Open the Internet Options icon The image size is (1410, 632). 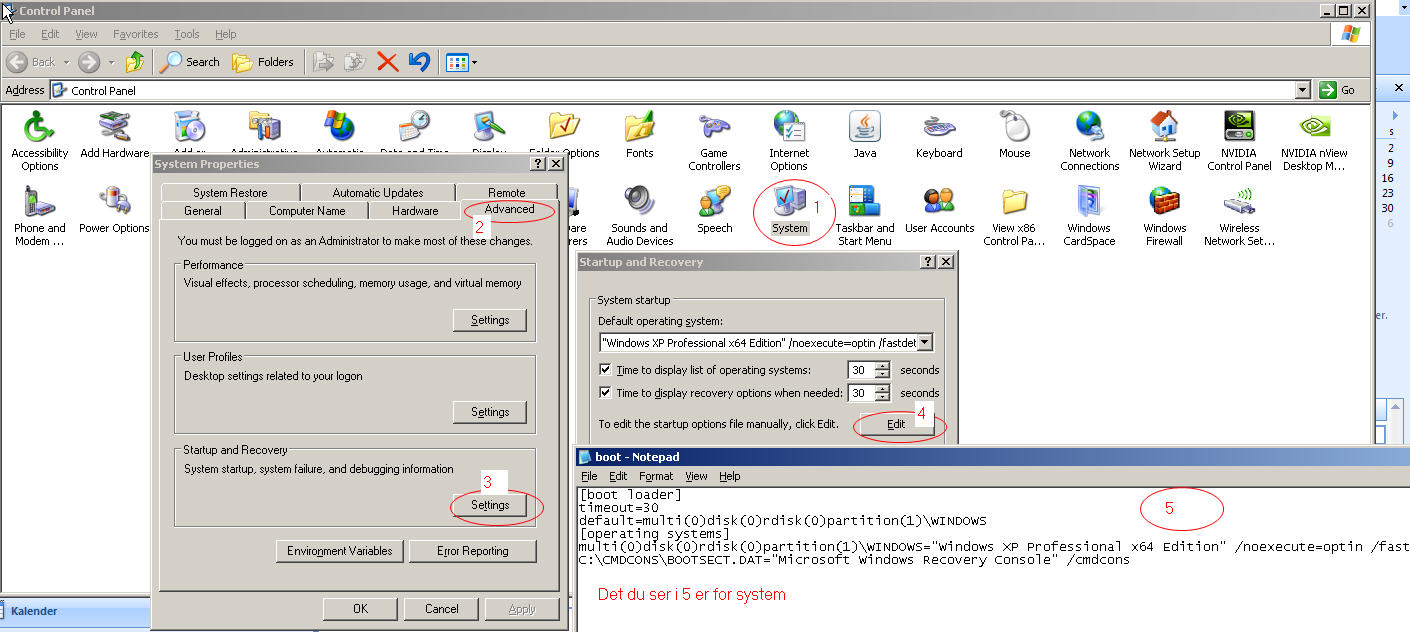pyautogui.click(x=789, y=141)
